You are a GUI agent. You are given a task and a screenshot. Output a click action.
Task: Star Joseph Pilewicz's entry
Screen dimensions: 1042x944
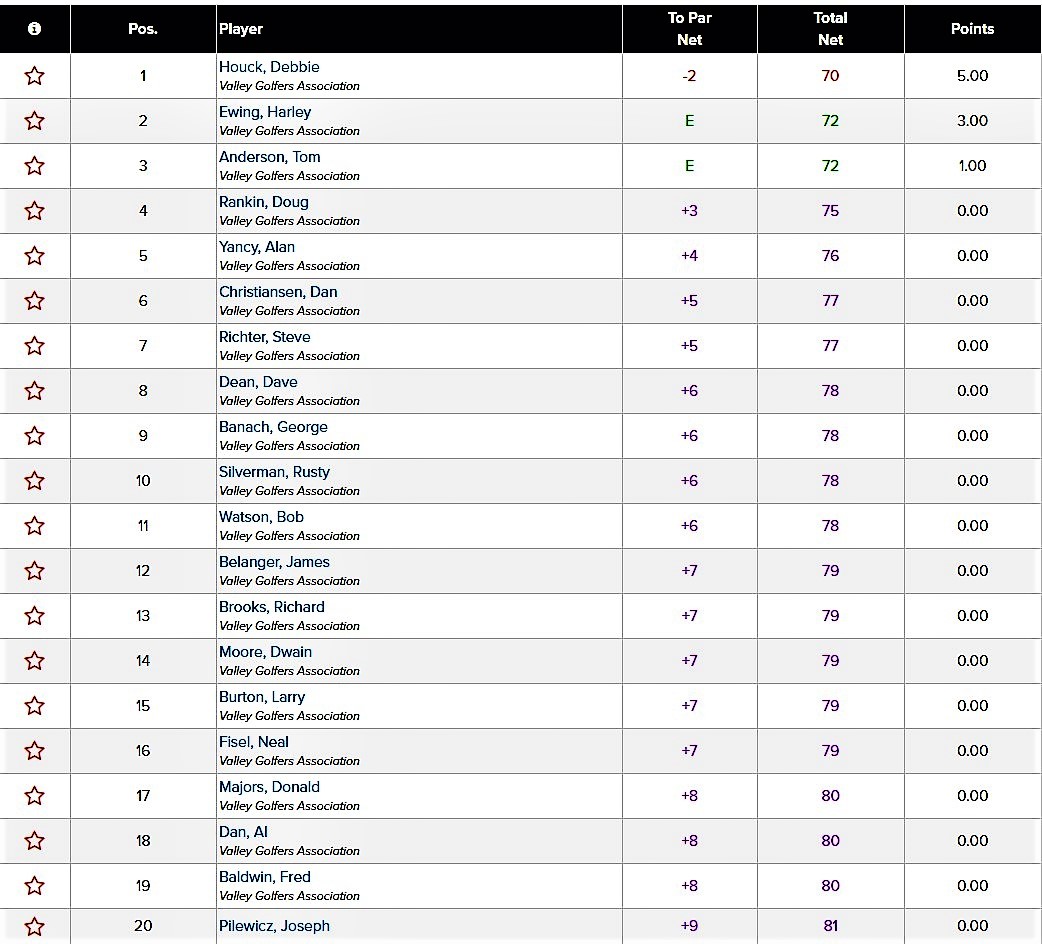click(35, 926)
